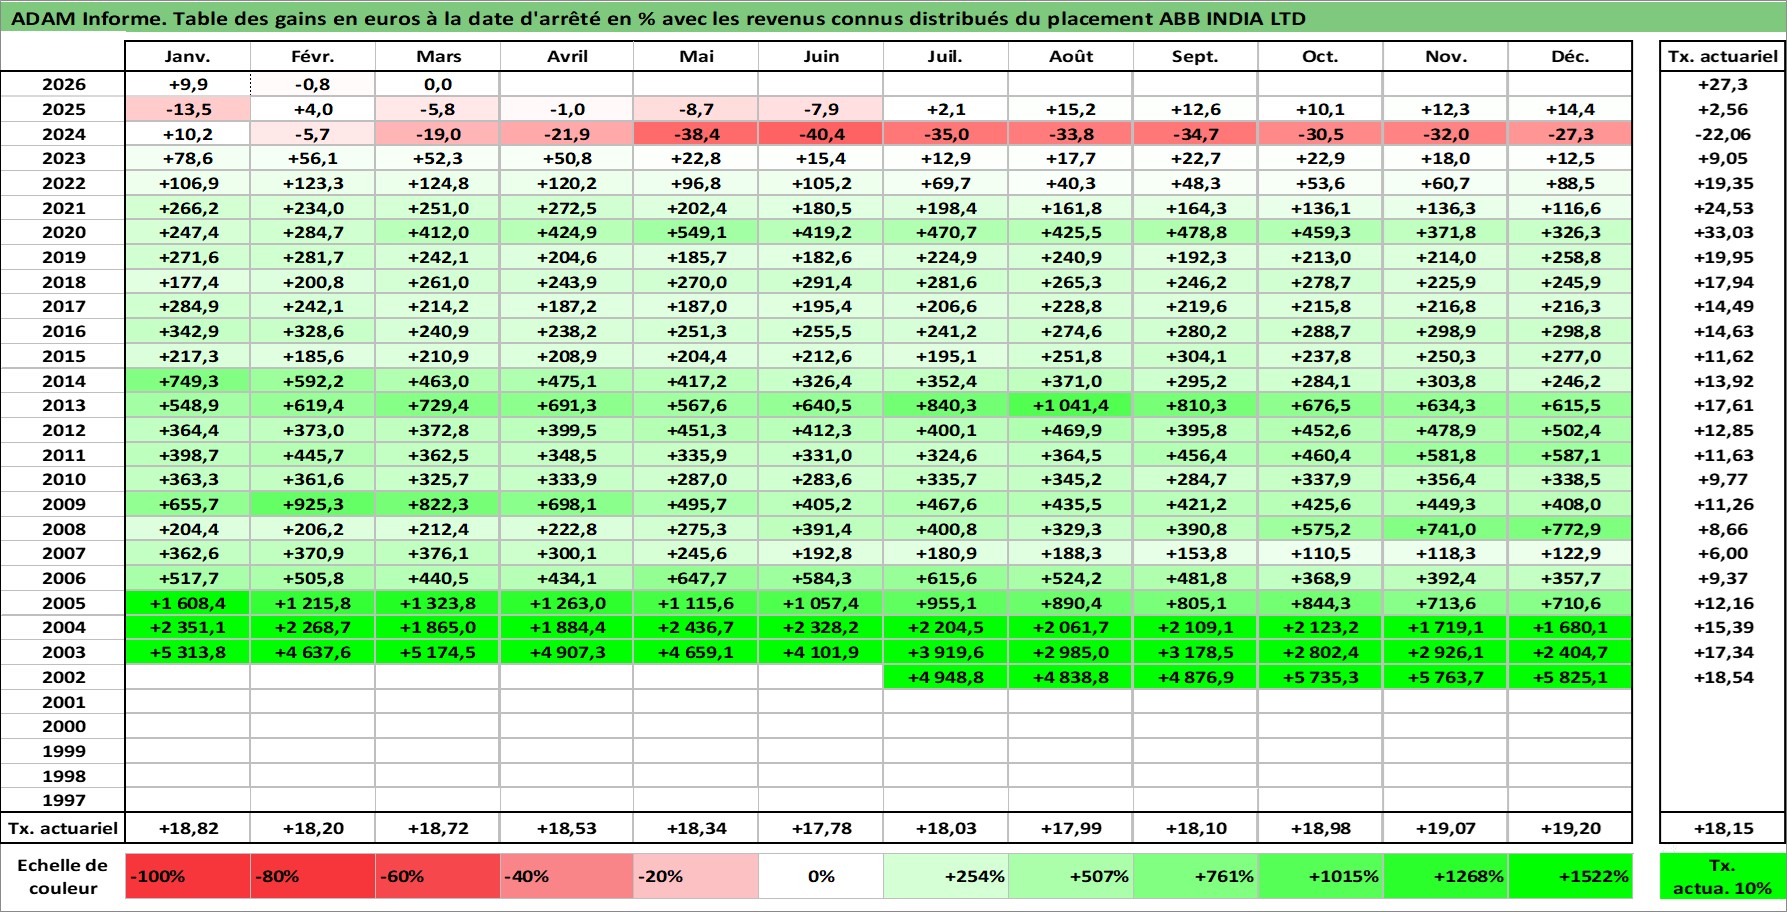
Task: Click the +1 041,4 cell for August 2013
Action: pos(1071,405)
